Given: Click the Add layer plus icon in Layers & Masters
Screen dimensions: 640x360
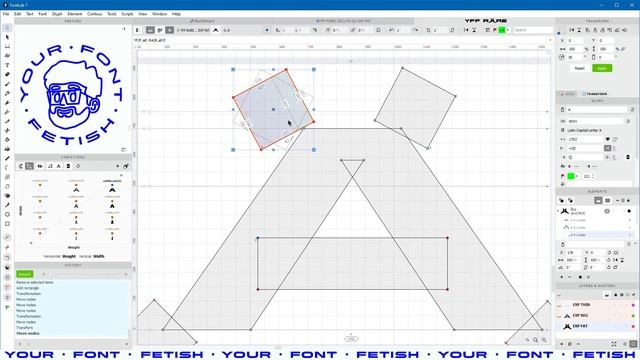Looking at the screenshot, I should (562, 344).
